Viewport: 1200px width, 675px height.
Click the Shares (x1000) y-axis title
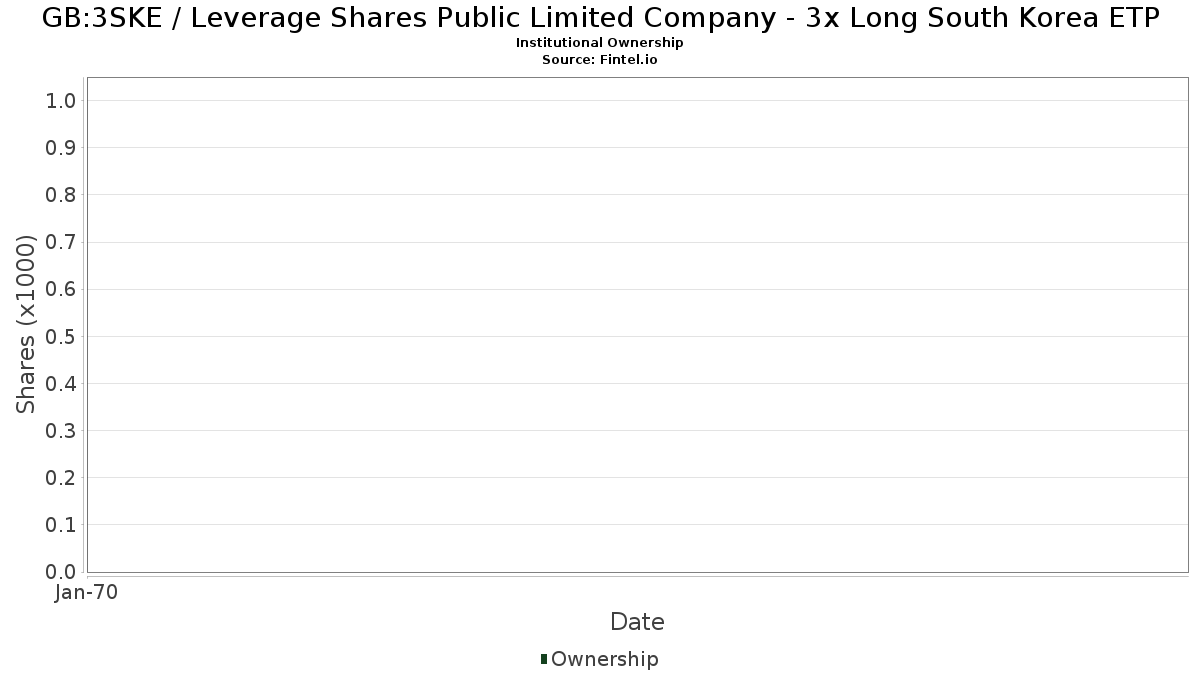point(26,325)
